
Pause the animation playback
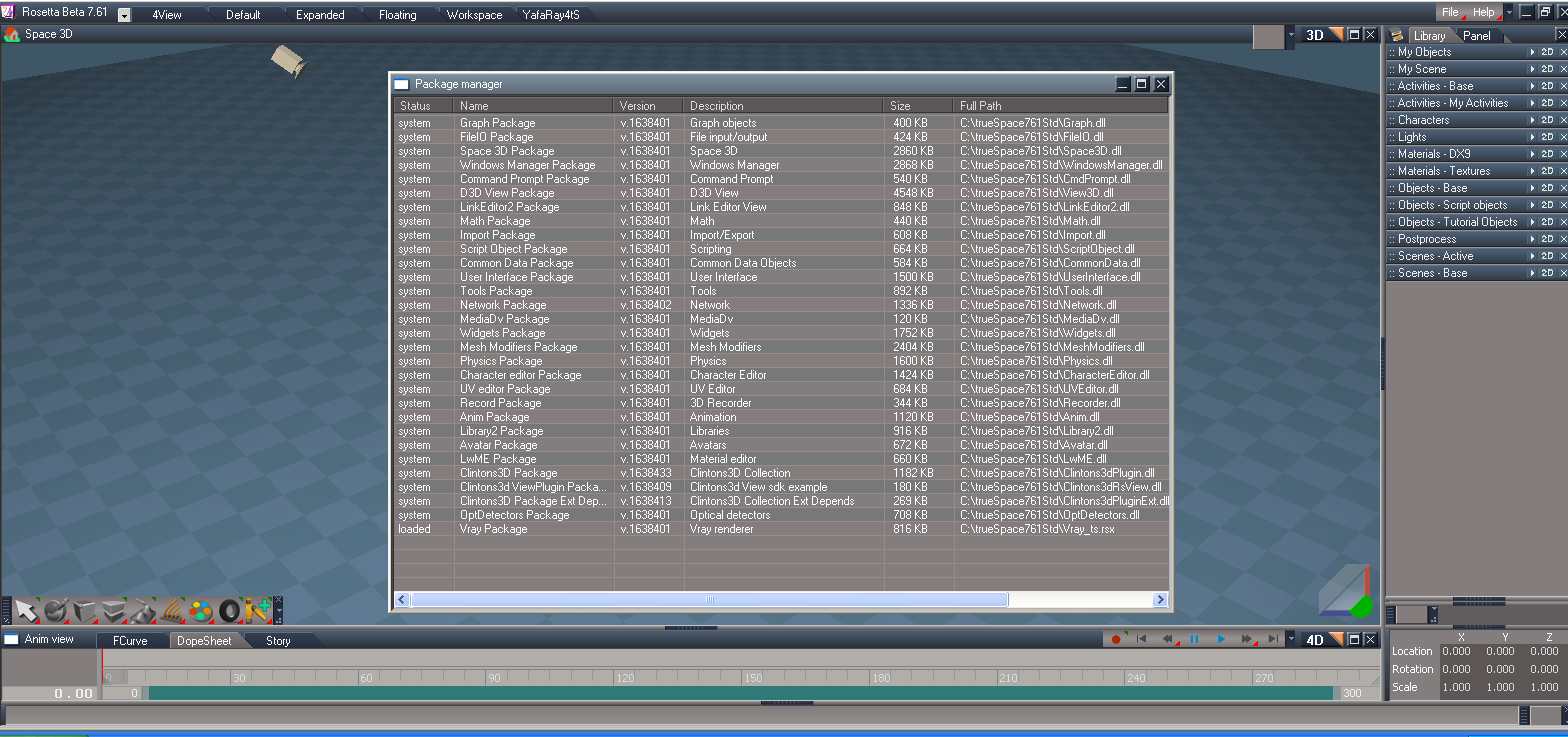coord(1194,639)
